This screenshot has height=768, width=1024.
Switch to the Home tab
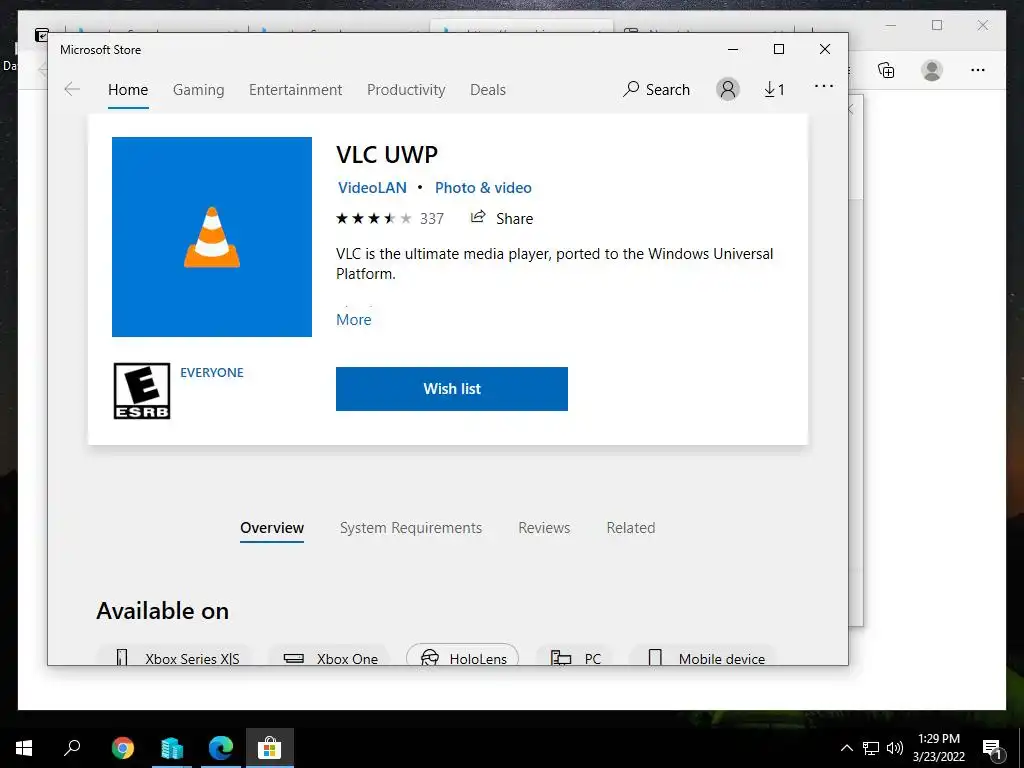128,89
